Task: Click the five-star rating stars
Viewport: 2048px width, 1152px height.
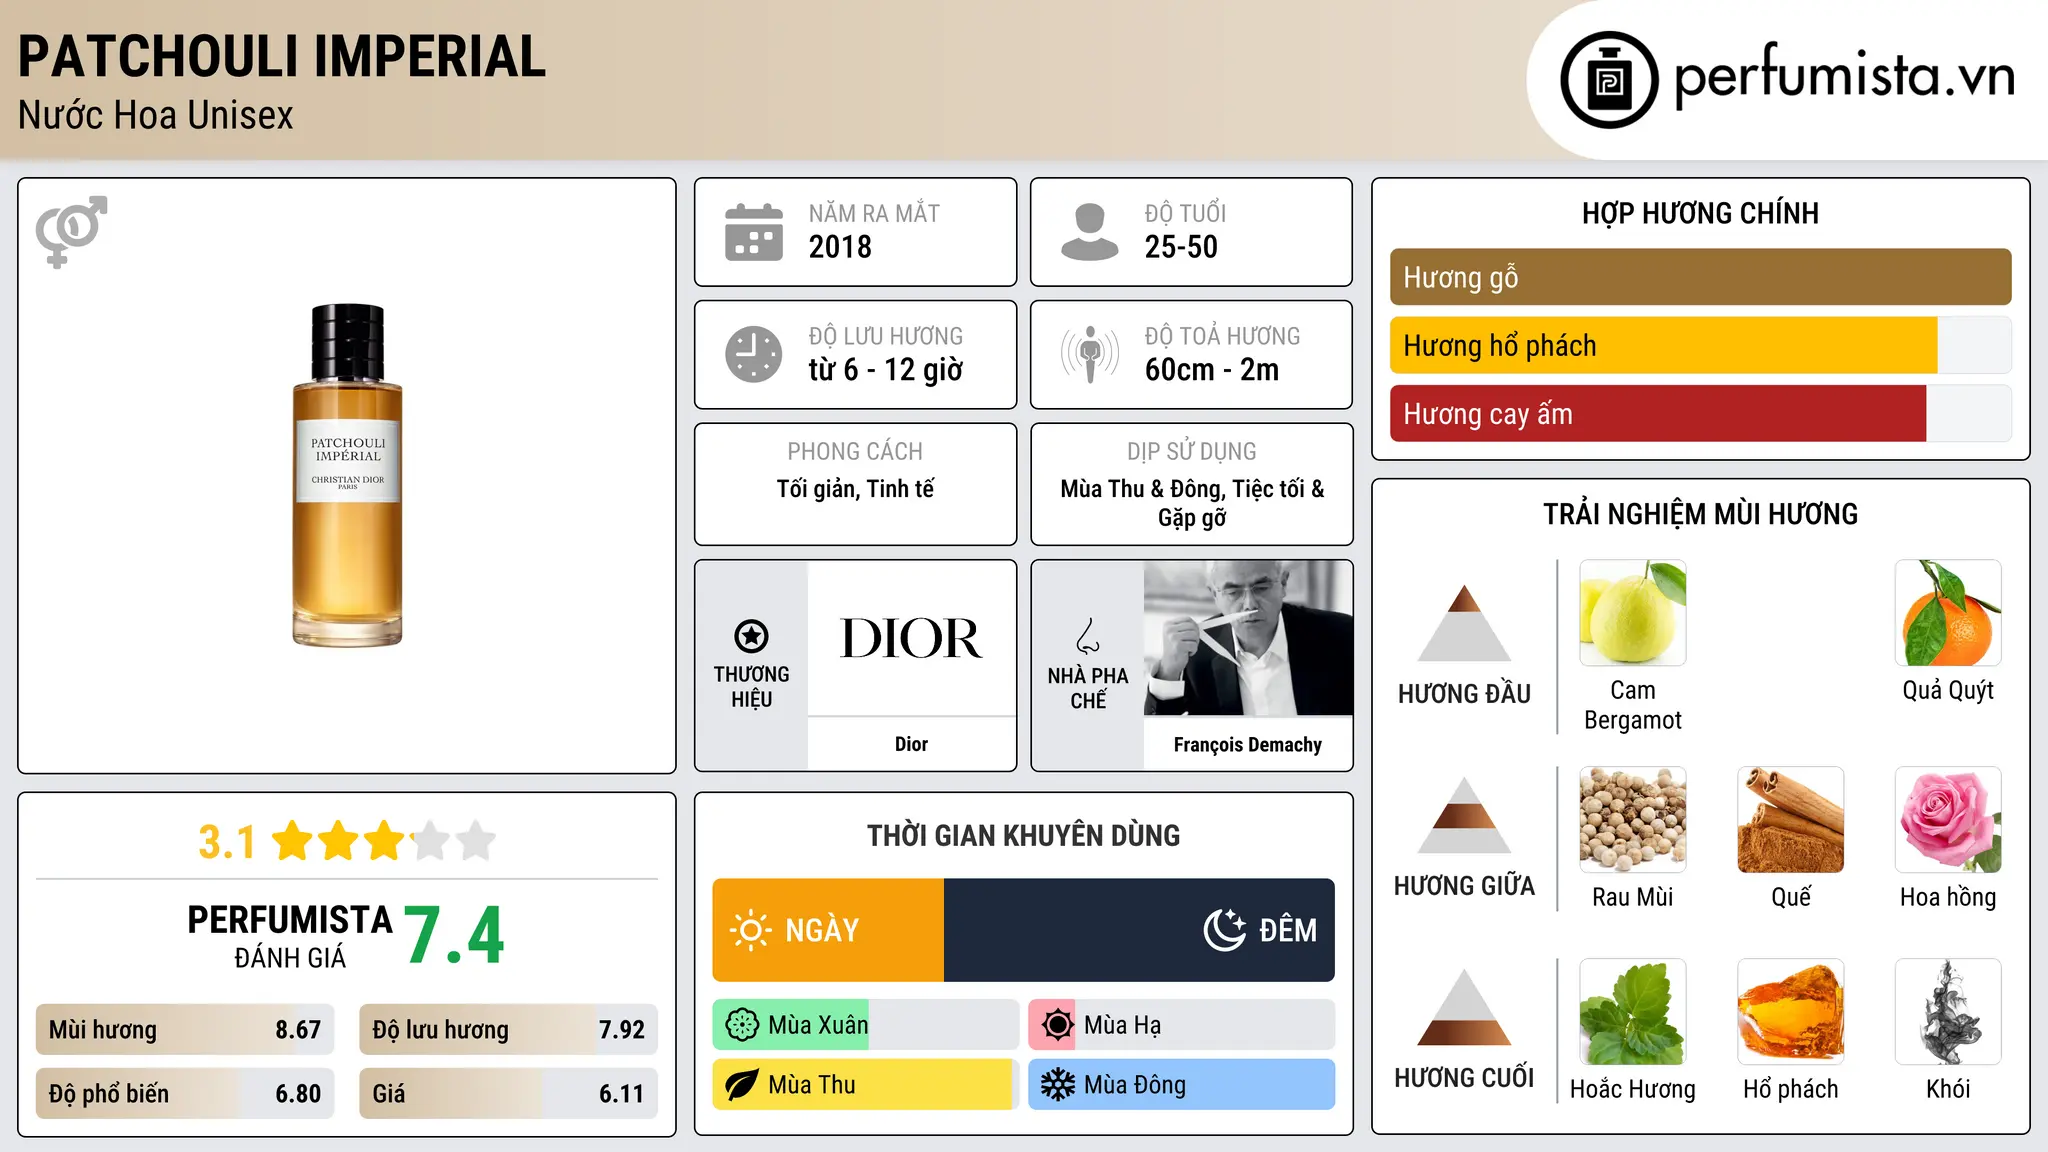Action: (x=384, y=841)
